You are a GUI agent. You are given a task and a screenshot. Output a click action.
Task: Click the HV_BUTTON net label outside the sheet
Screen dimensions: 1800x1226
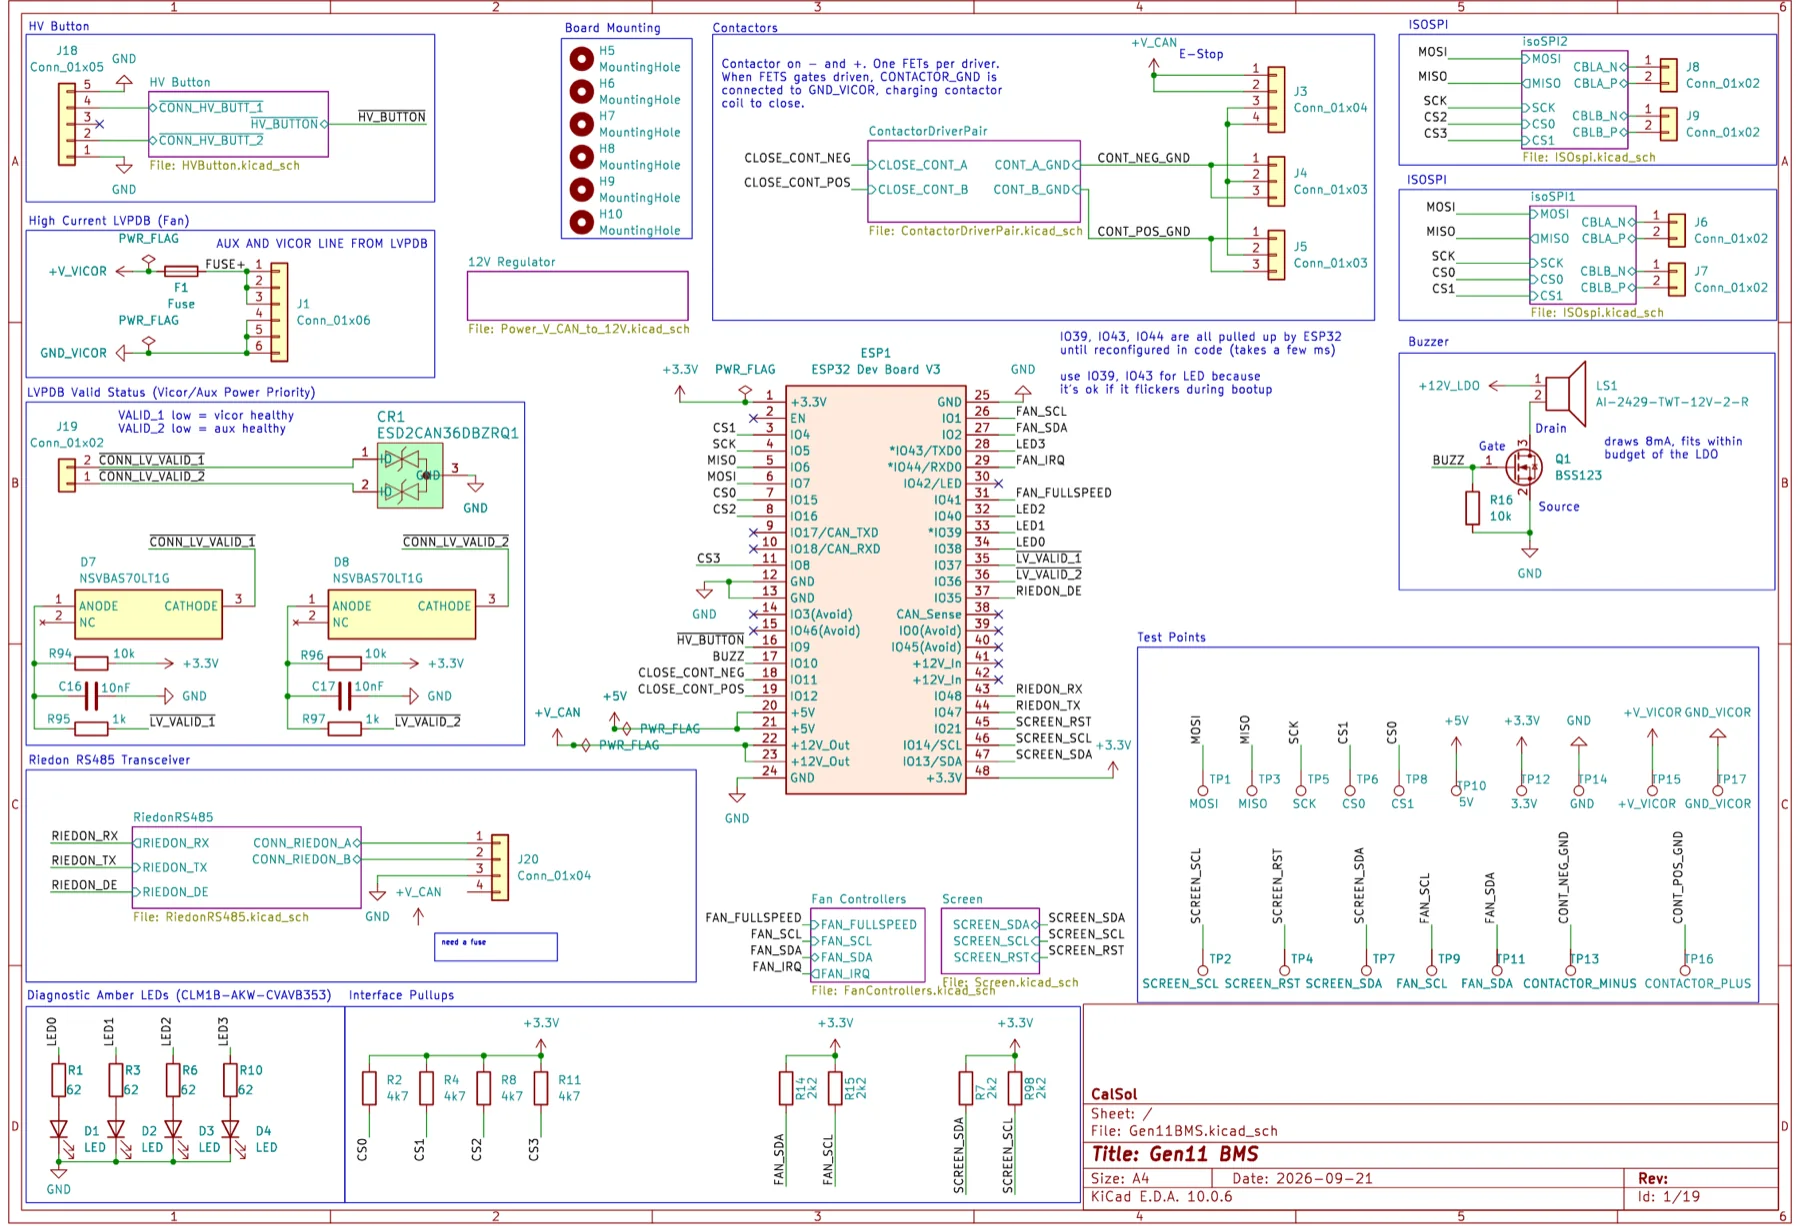click(392, 117)
